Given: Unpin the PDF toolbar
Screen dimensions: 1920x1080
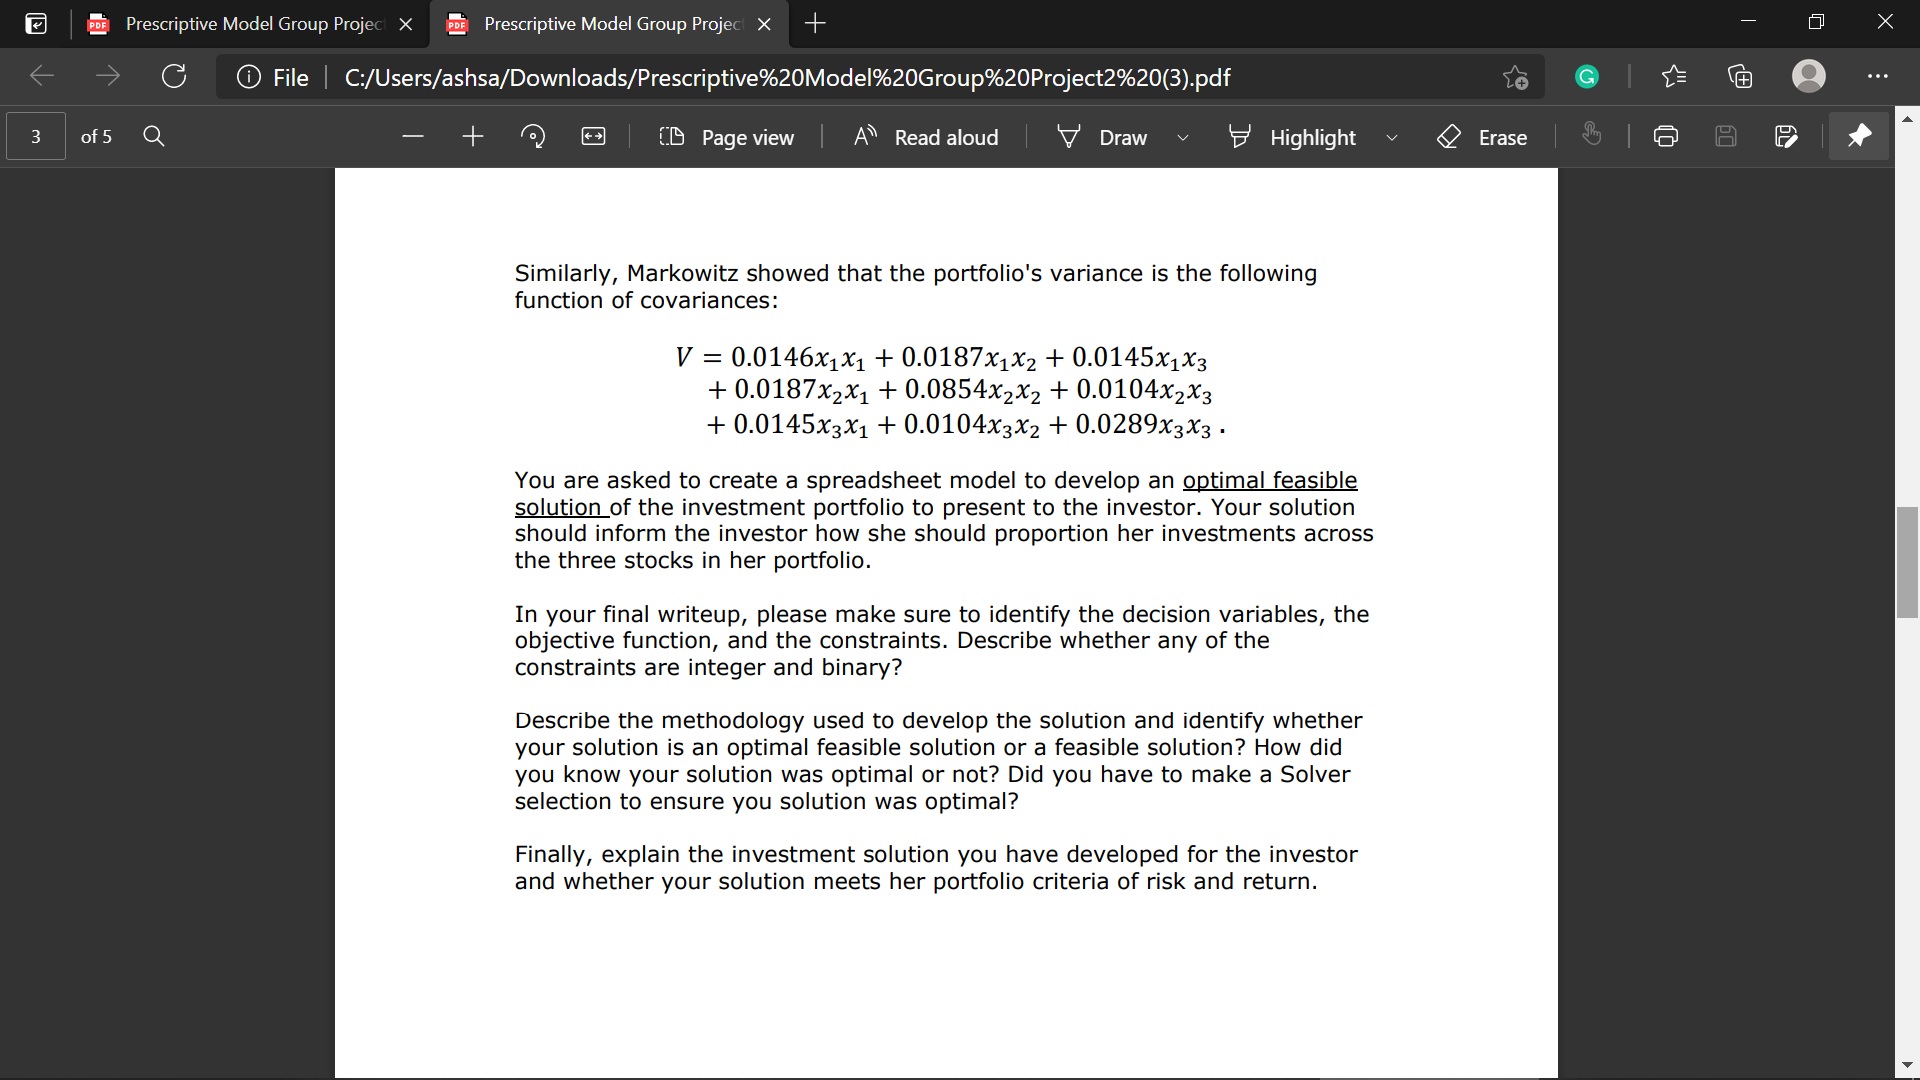Looking at the screenshot, I should pos(1859,136).
